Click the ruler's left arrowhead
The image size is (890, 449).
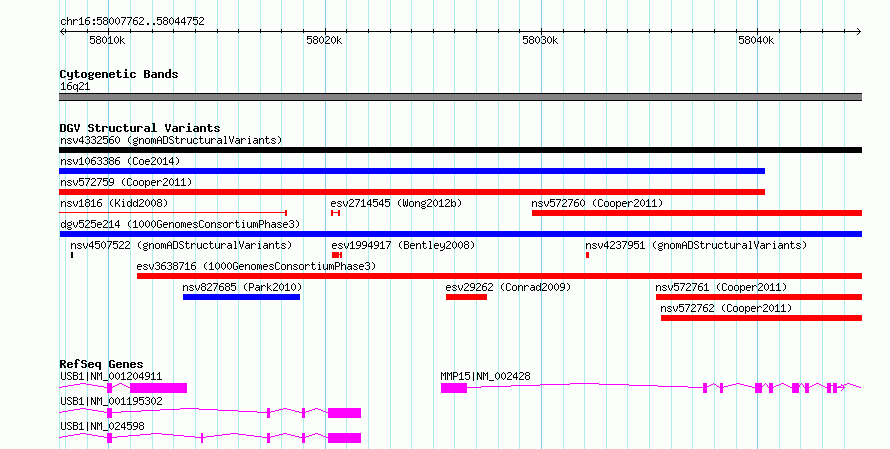click(62, 32)
